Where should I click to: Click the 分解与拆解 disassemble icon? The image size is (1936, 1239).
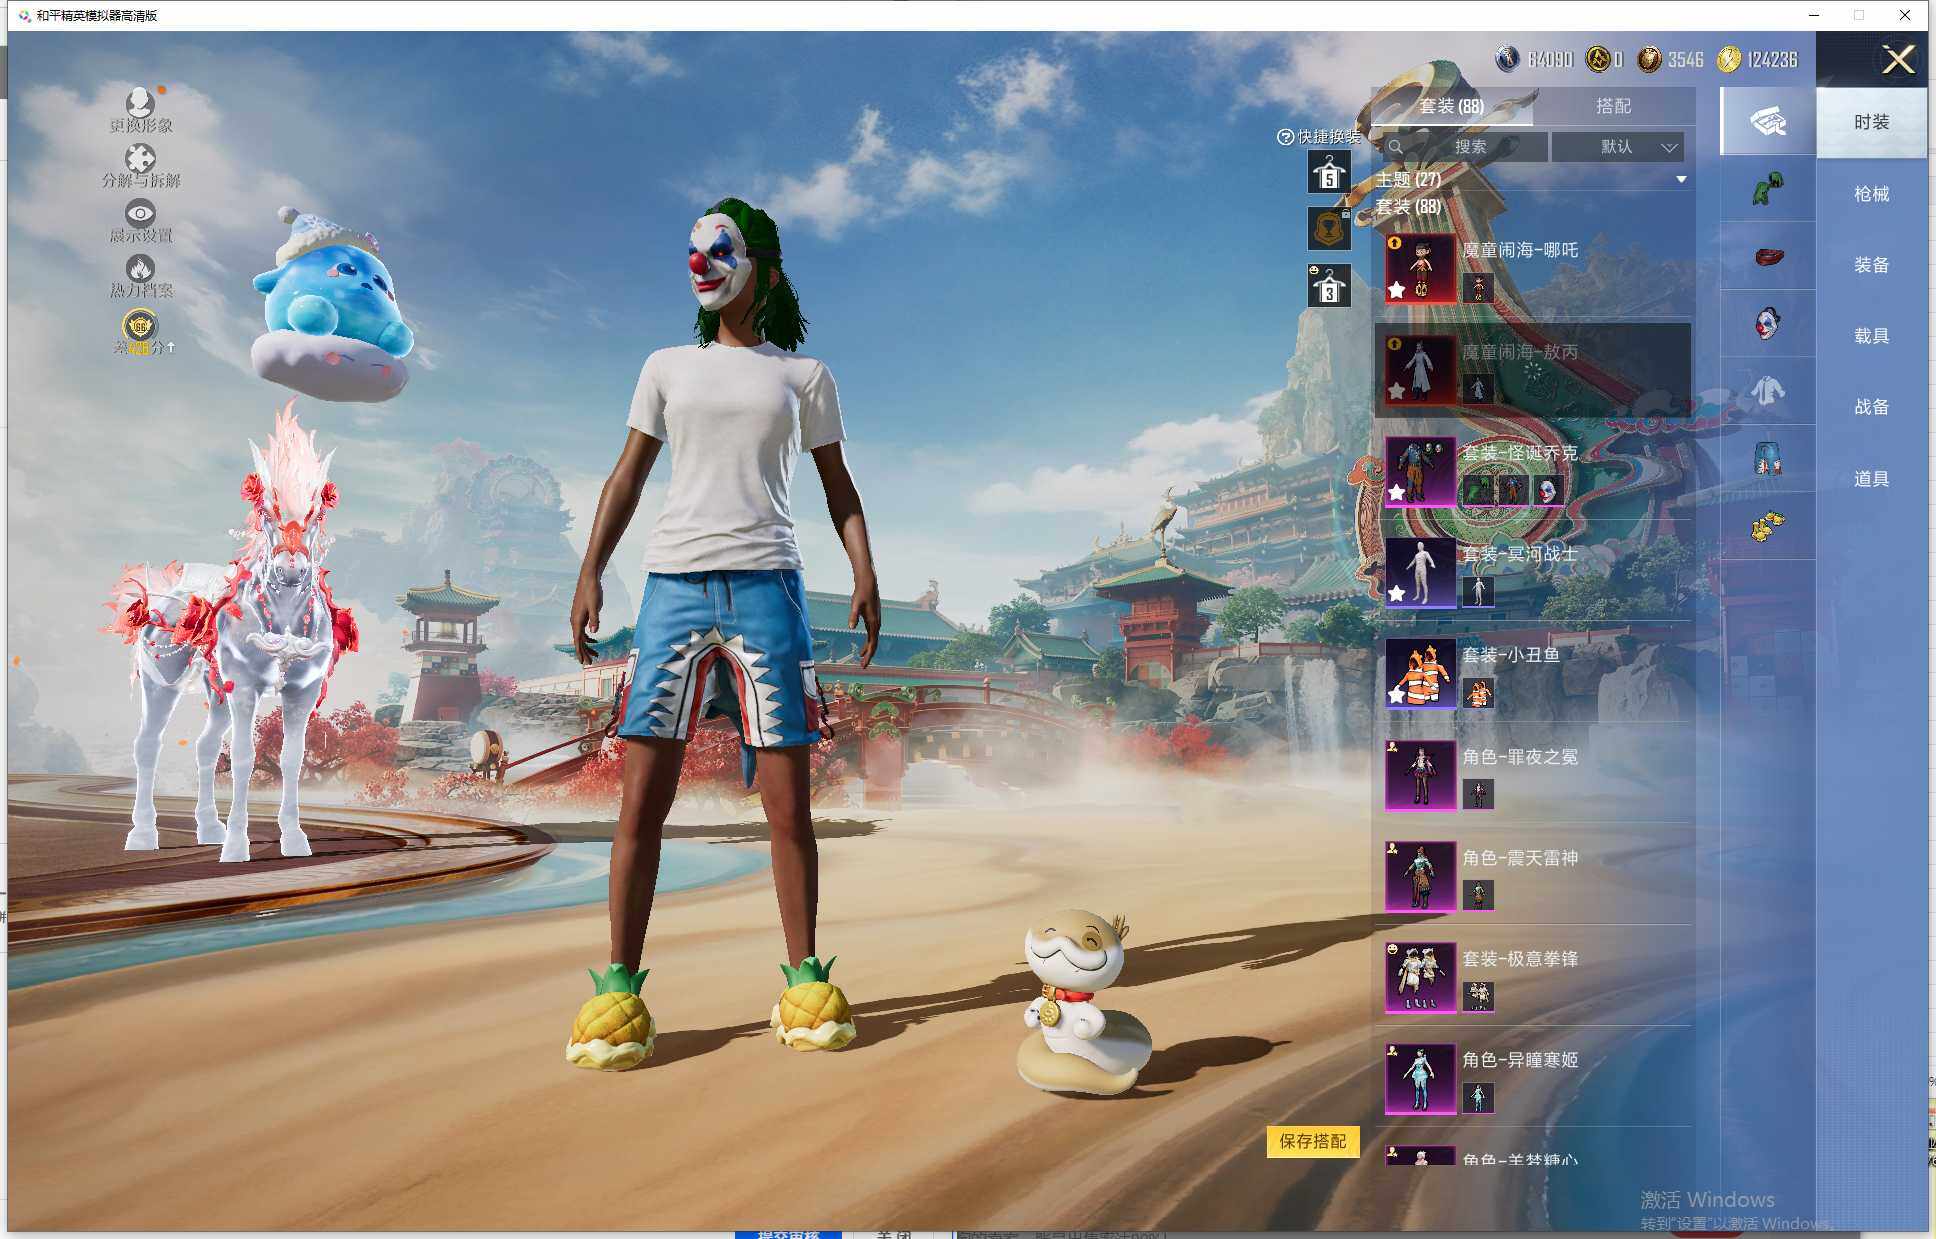pos(140,159)
